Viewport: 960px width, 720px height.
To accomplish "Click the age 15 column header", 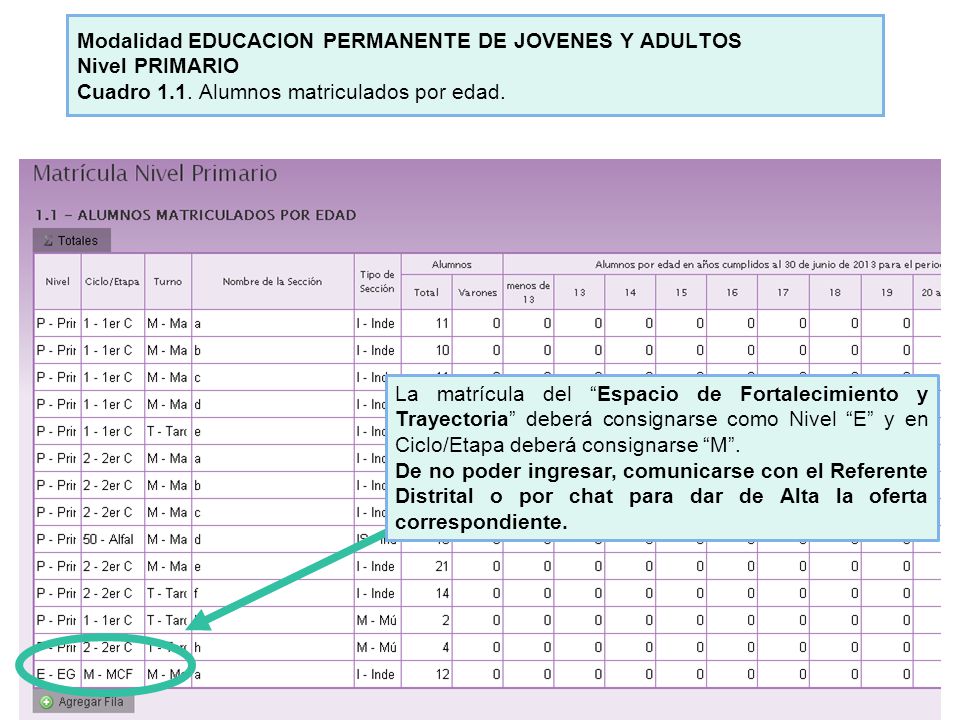I will click(x=681, y=293).
